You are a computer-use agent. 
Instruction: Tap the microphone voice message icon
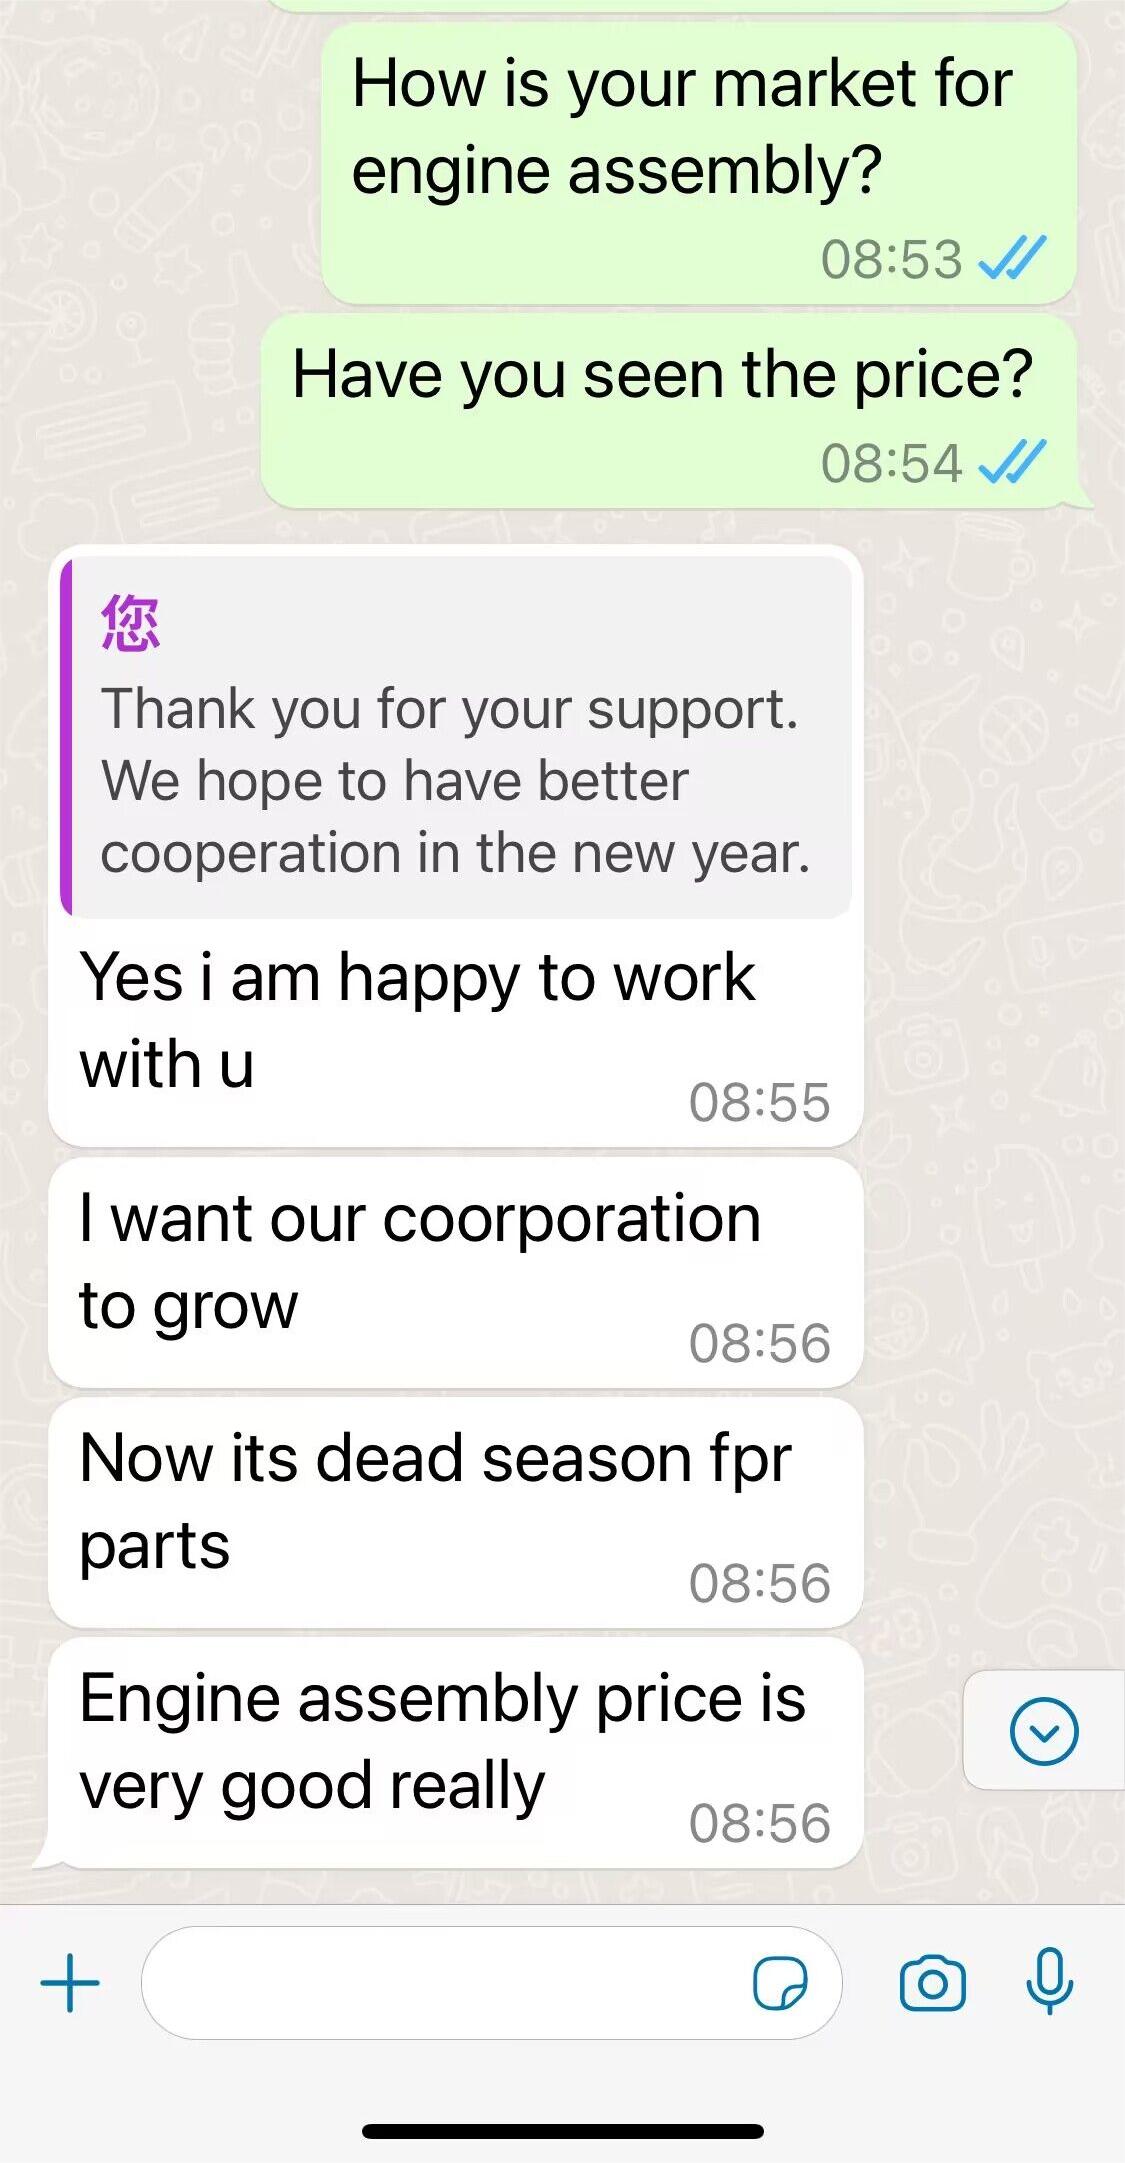tap(1049, 1981)
